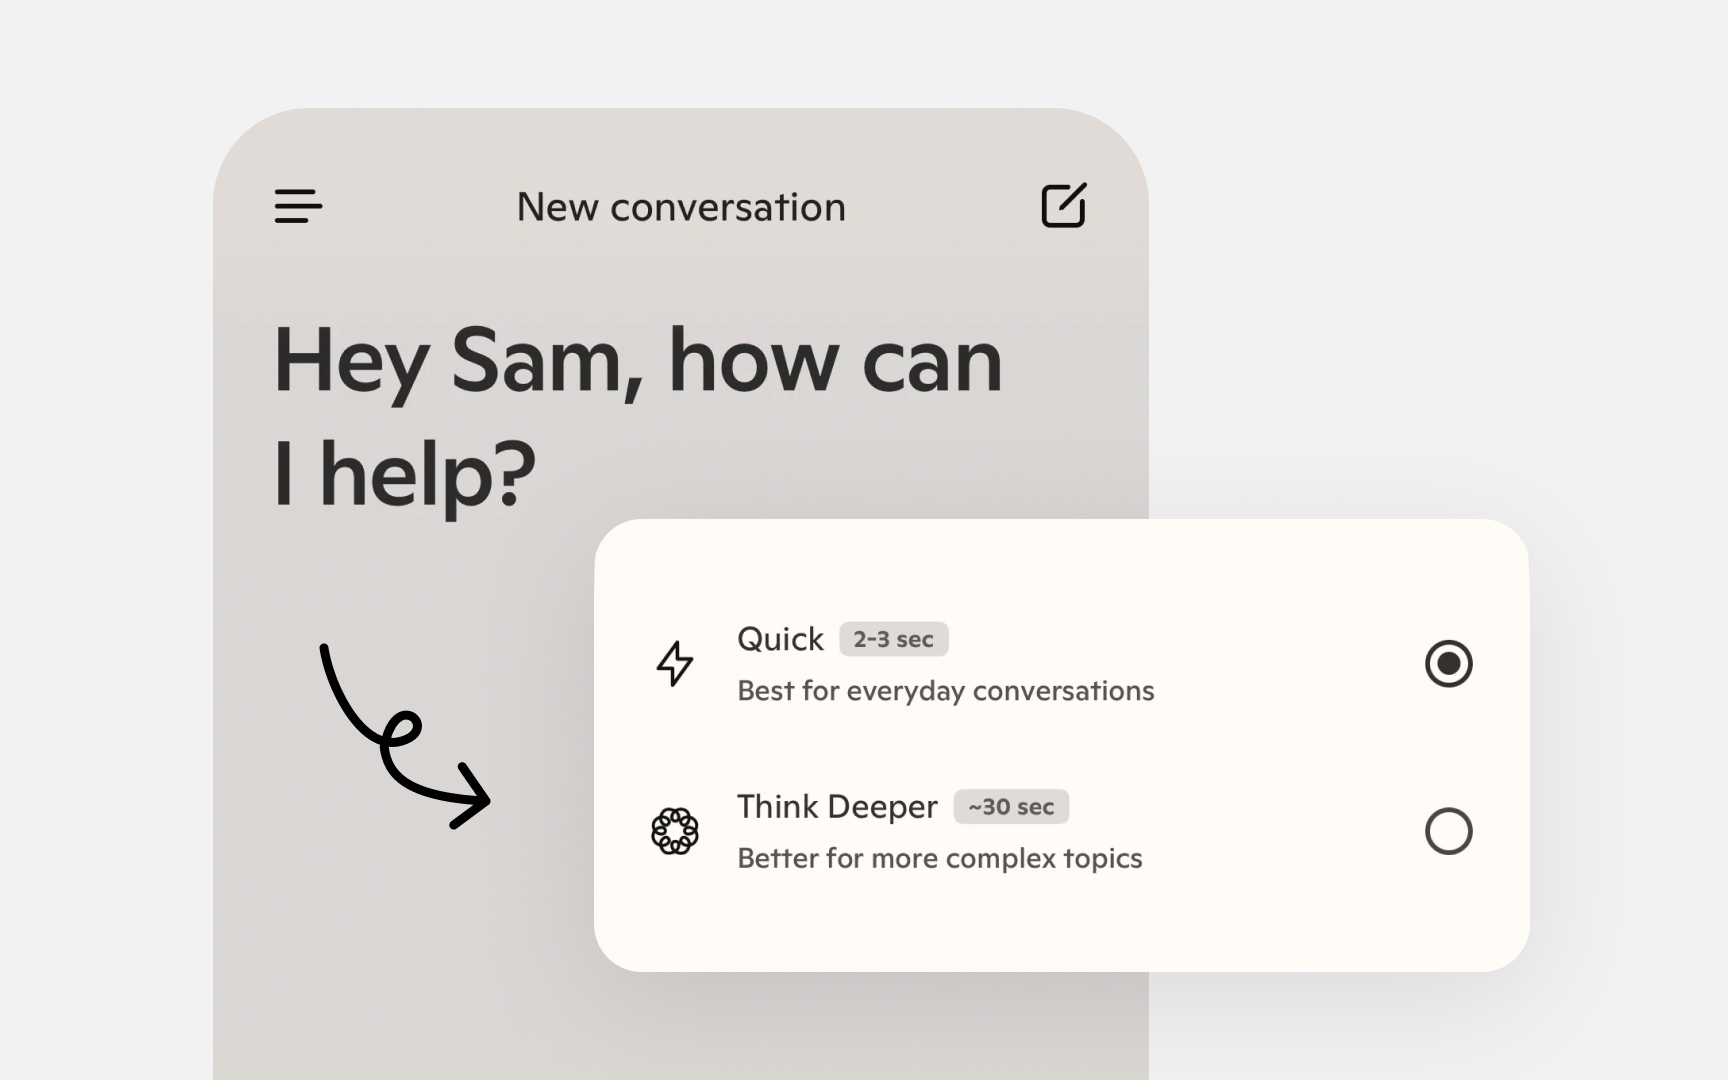
Task: Click "Best for everyday conversations" description
Action: (945, 691)
